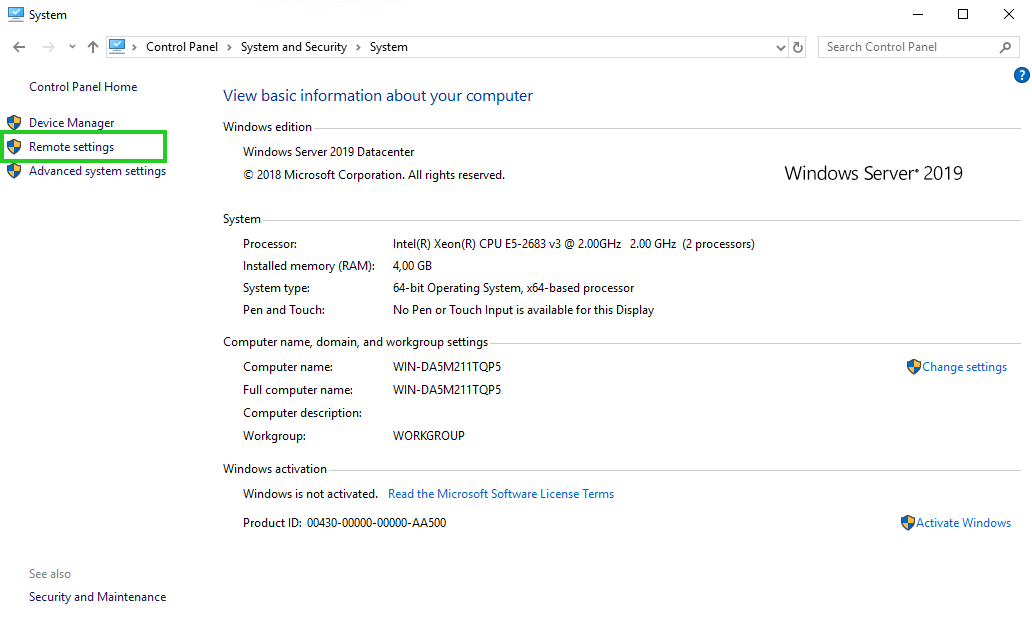Viewport: 1032px width, 624px height.
Task: Open Security and Maintenance link
Action: (x=98, y=597)
